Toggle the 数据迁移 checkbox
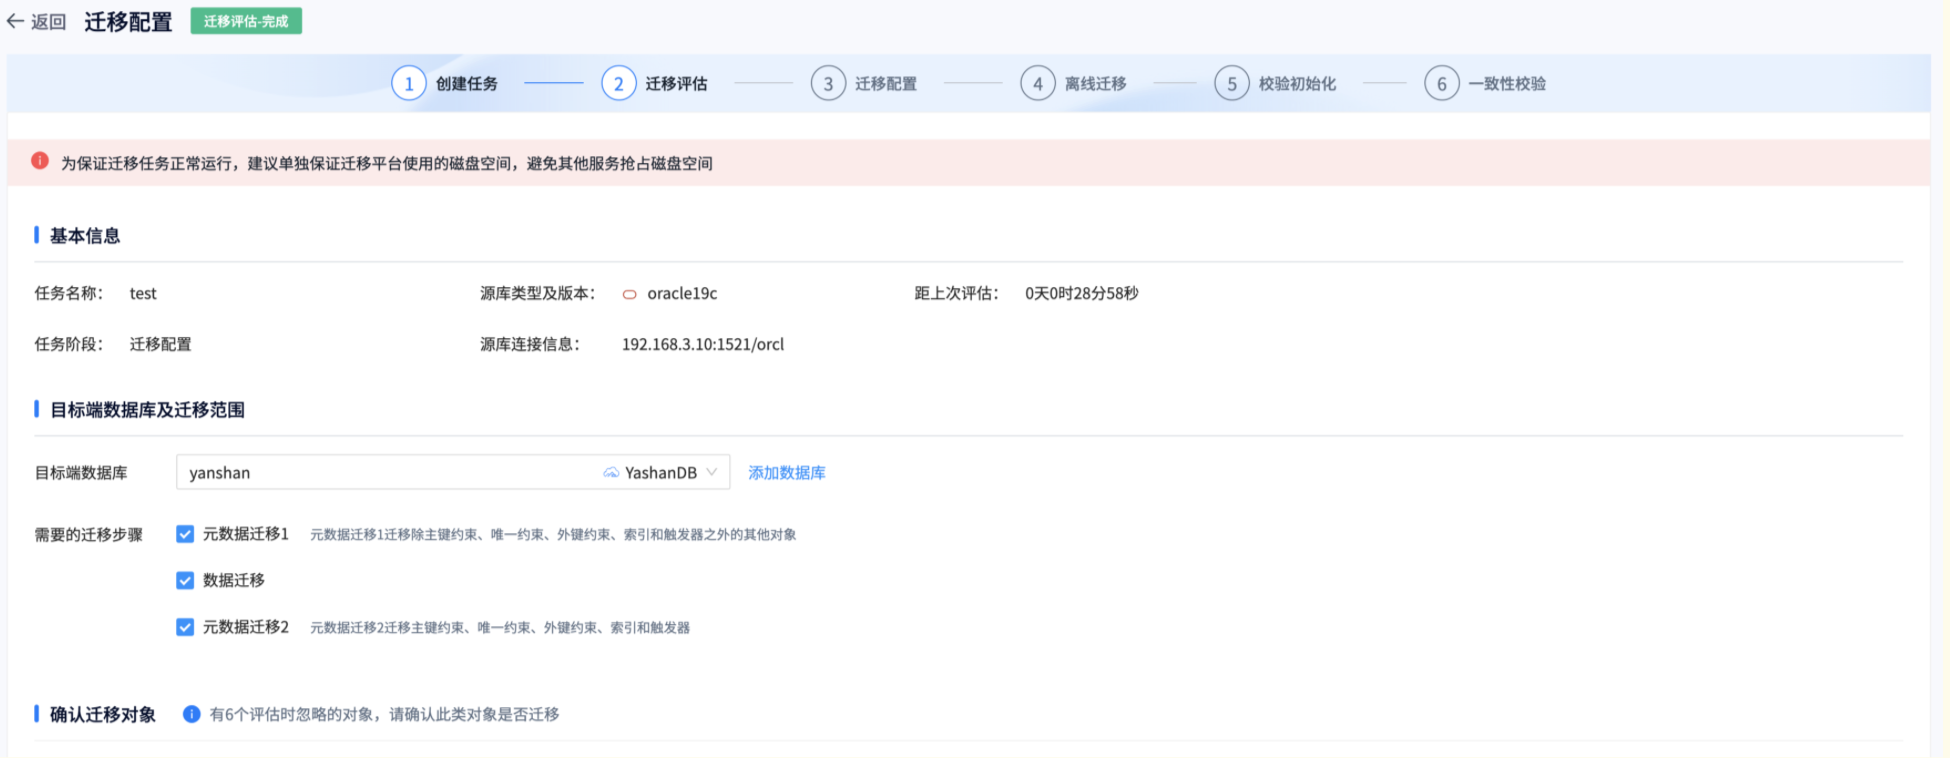This screenshot has height=758, width=1950. 185,580
